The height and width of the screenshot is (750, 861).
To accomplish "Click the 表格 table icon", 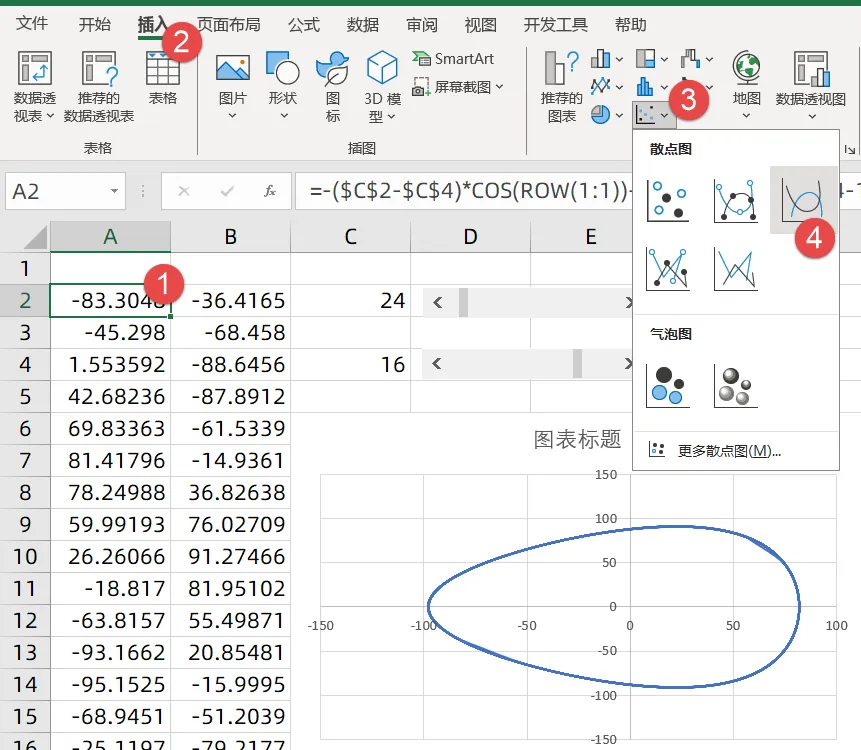I will click(x=163, y=78).
